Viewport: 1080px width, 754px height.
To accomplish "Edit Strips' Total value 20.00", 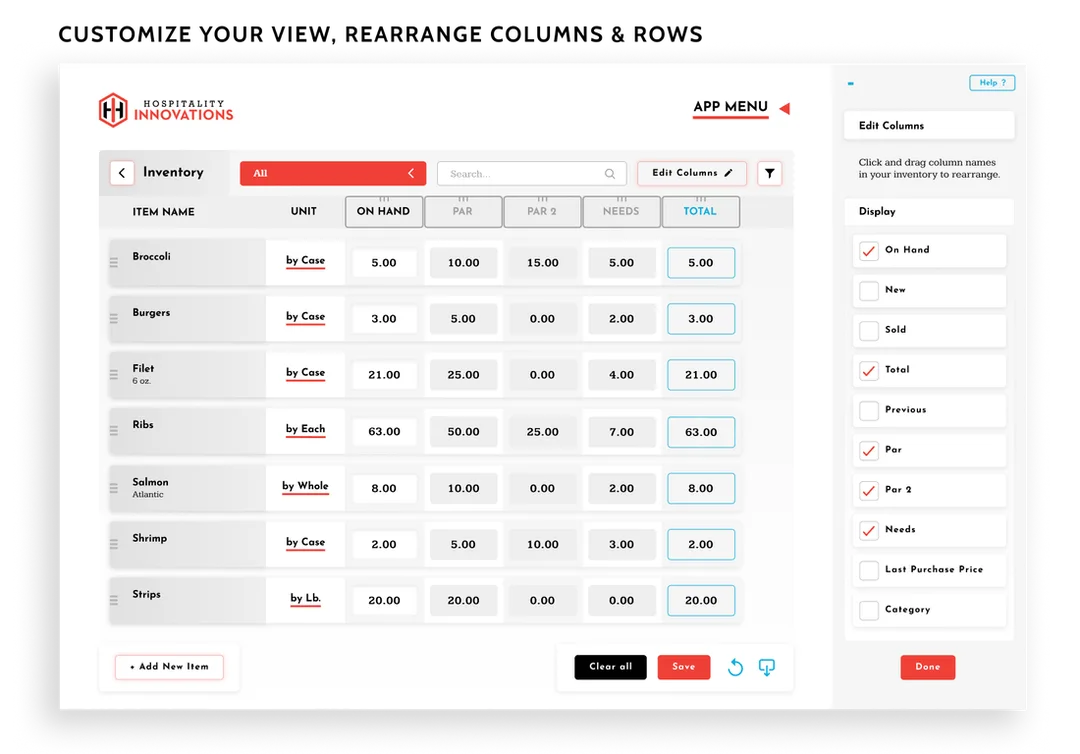I will pos(701,600).
